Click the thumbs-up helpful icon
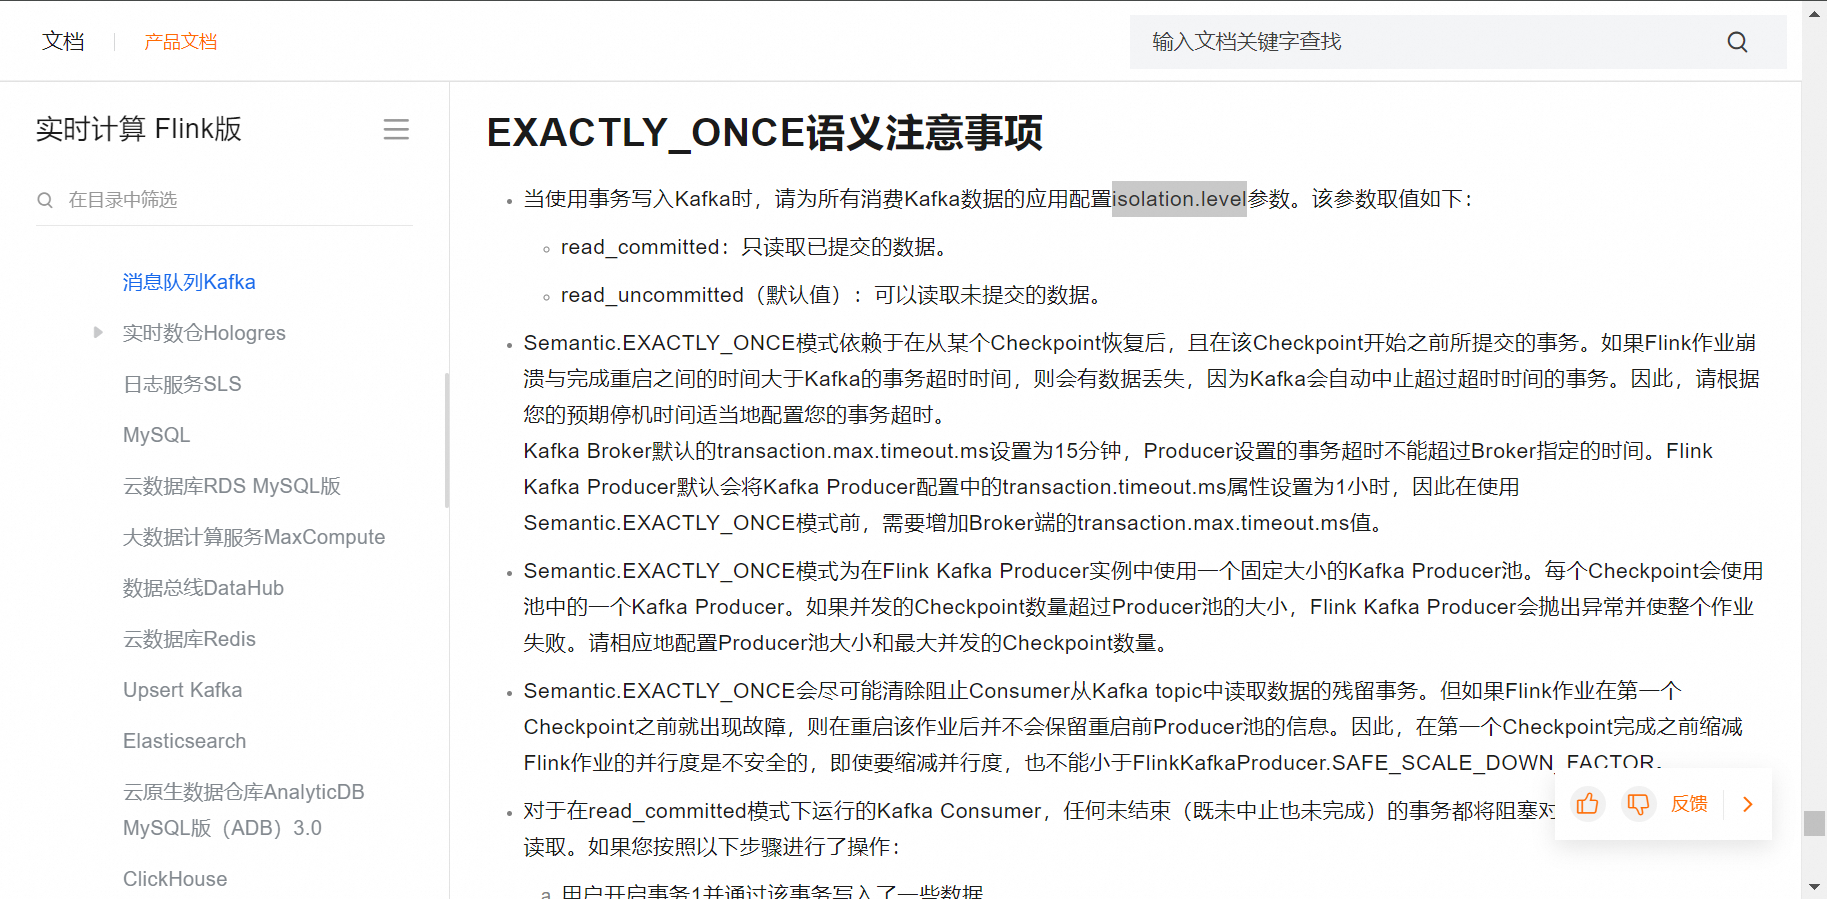This screenshot has height=899, width=1827. click(x=1587, y=803)
